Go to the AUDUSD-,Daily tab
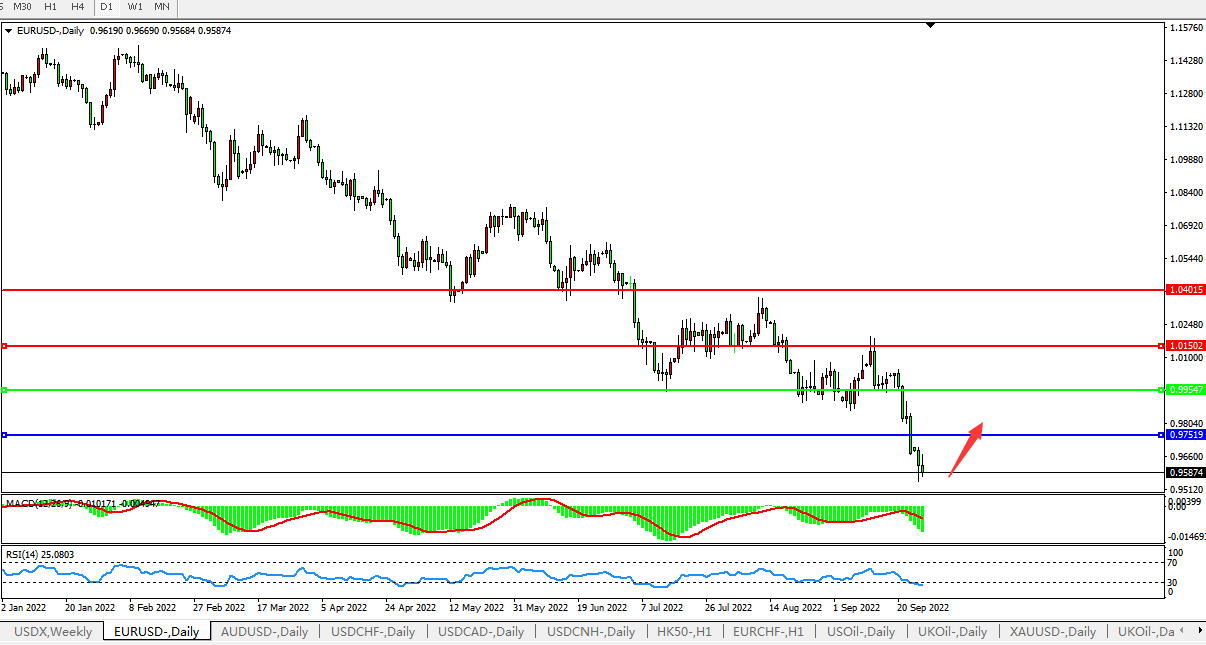The image size is (1206, 645). 264,632
